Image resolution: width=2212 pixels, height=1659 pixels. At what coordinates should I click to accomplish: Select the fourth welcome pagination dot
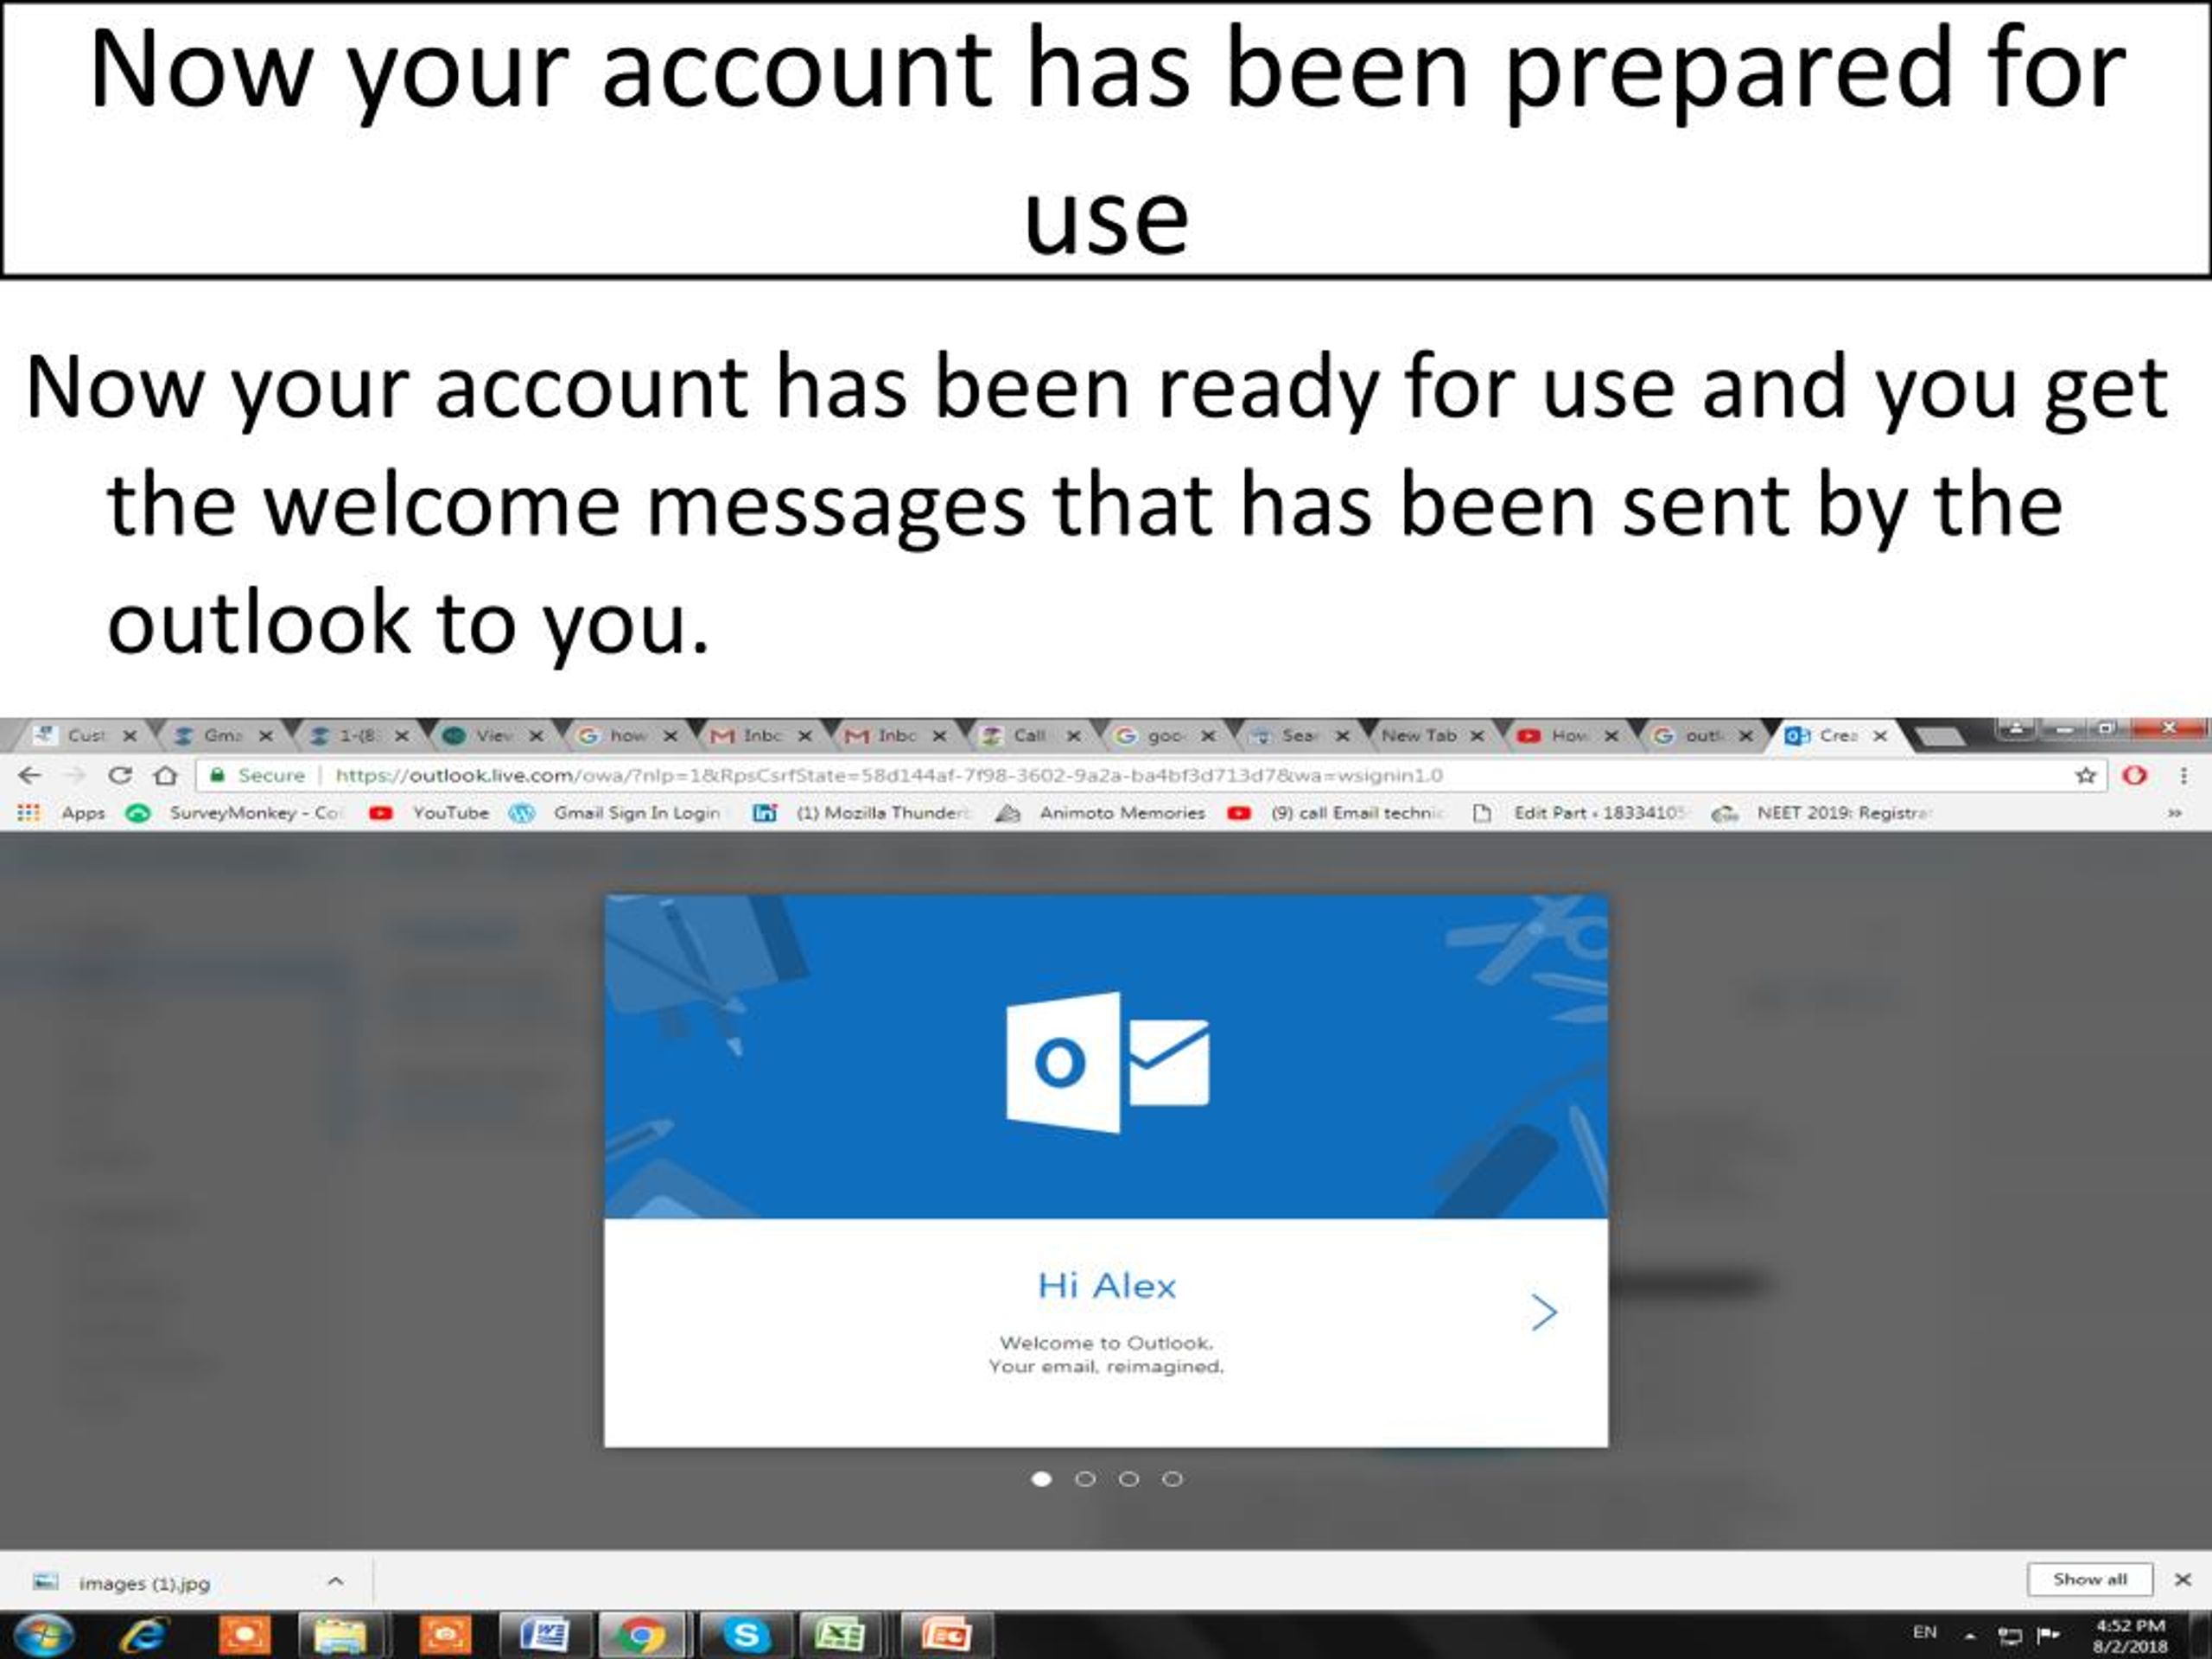tap(1173, 1479)
